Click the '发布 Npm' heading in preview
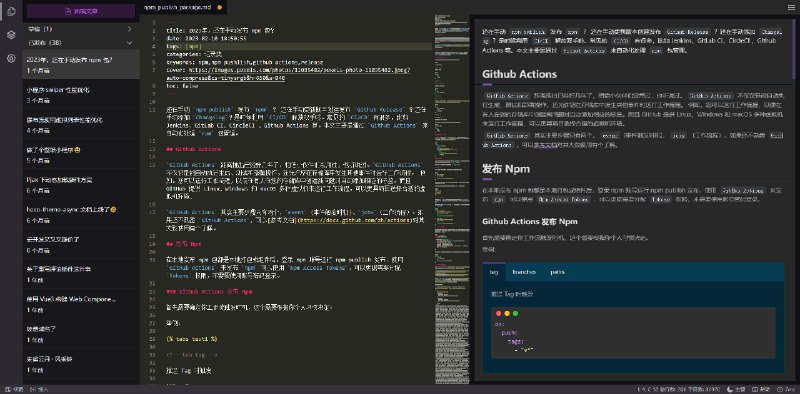Viewport: 800px width, 394px height. coord(506,168)
